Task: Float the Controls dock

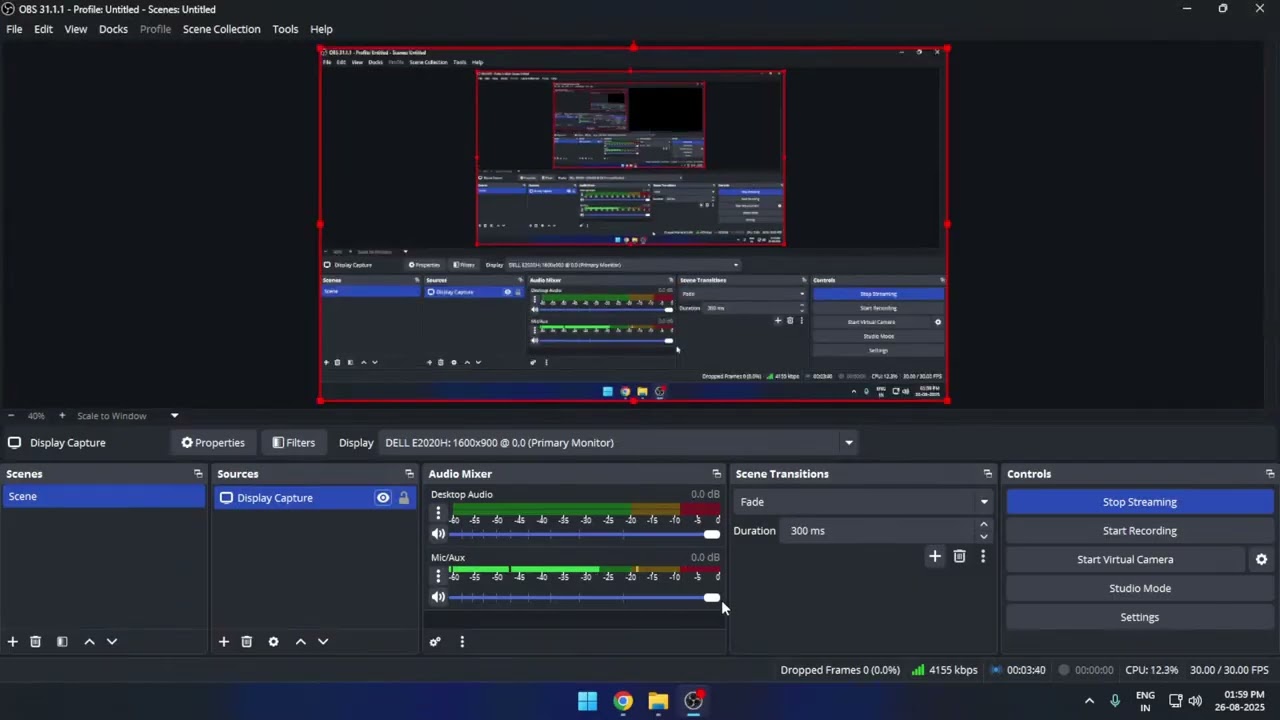Action: pyautogui.click(x=1270, y=474)
